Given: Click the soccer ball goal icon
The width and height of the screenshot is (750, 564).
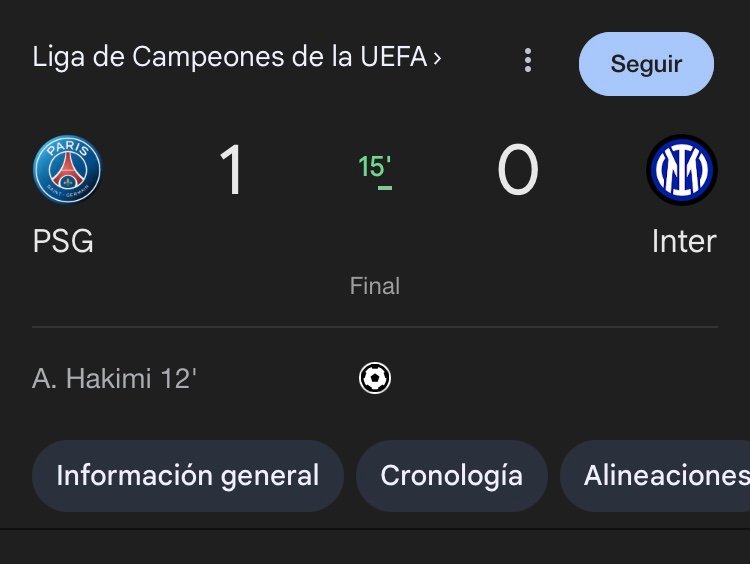Looking at the screenshot, I should pyautogui.click(x=375, y=378).
